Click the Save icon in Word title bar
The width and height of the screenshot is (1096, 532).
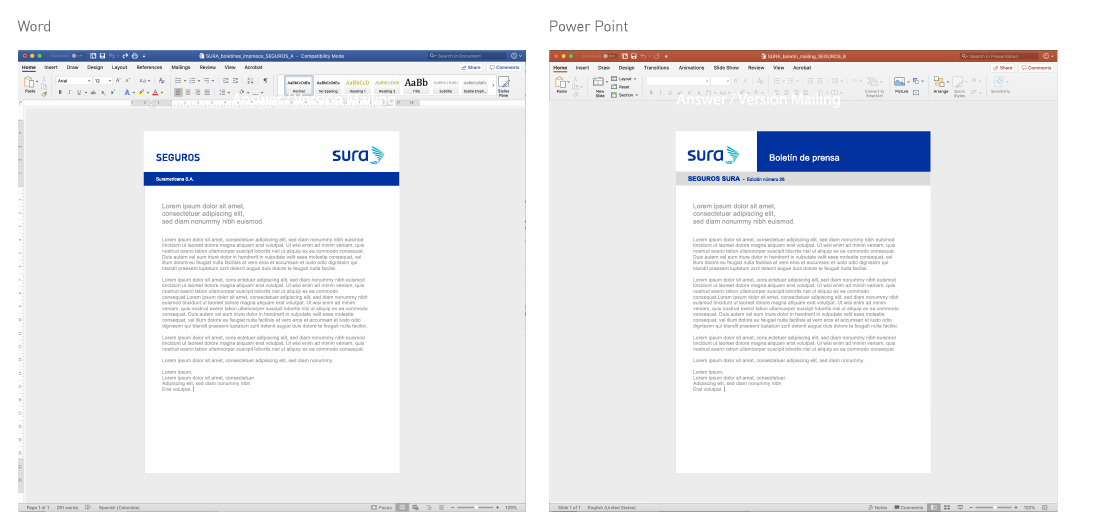(x=102, y=56)
